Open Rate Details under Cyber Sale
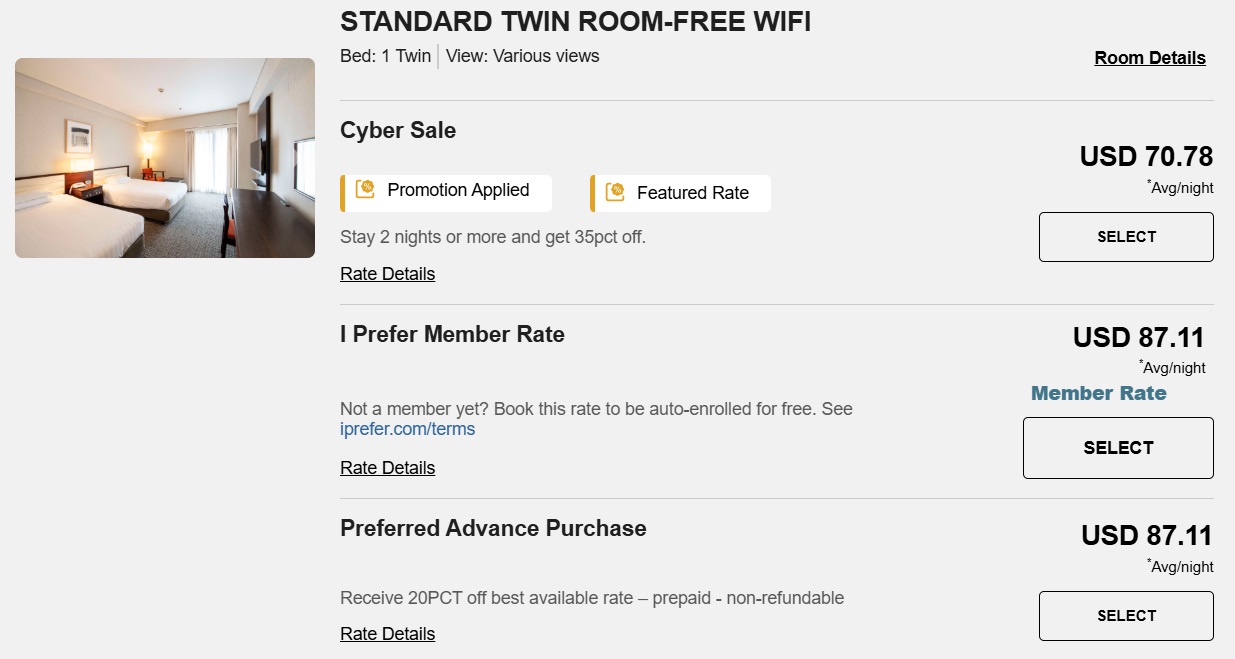The height and width of the screenshot is (659, 1235). coord(387,273)
